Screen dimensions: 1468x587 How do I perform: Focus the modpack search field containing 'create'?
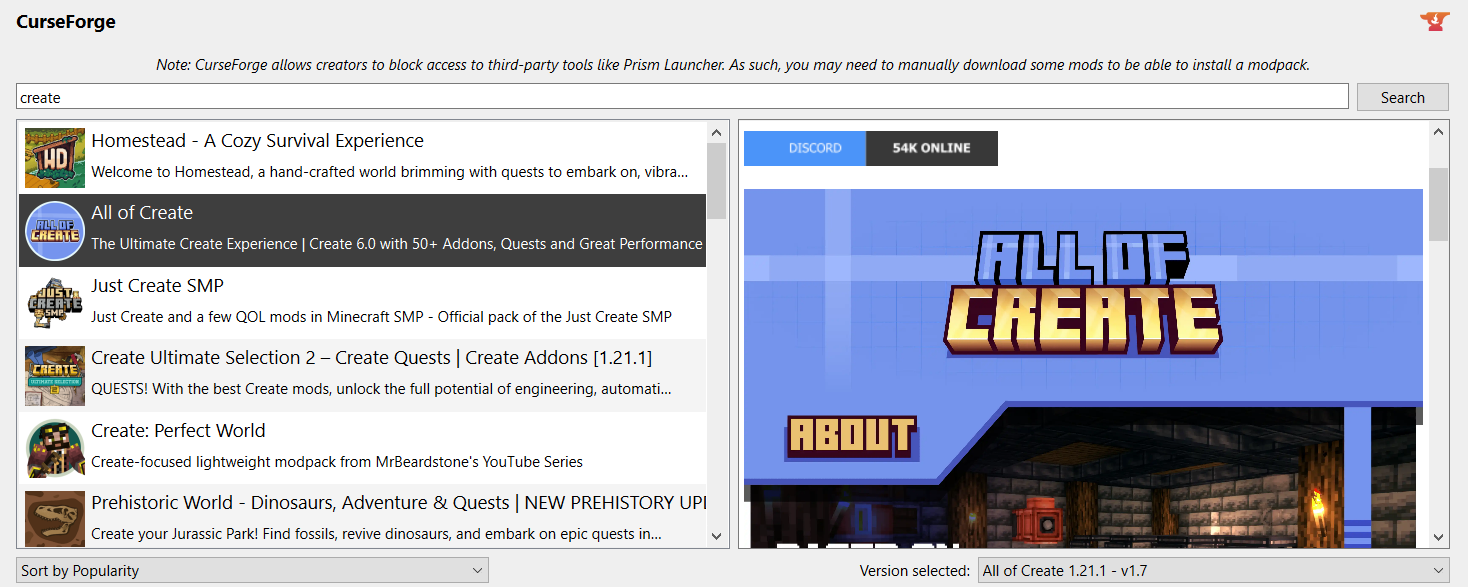click(x=682, y=97)
